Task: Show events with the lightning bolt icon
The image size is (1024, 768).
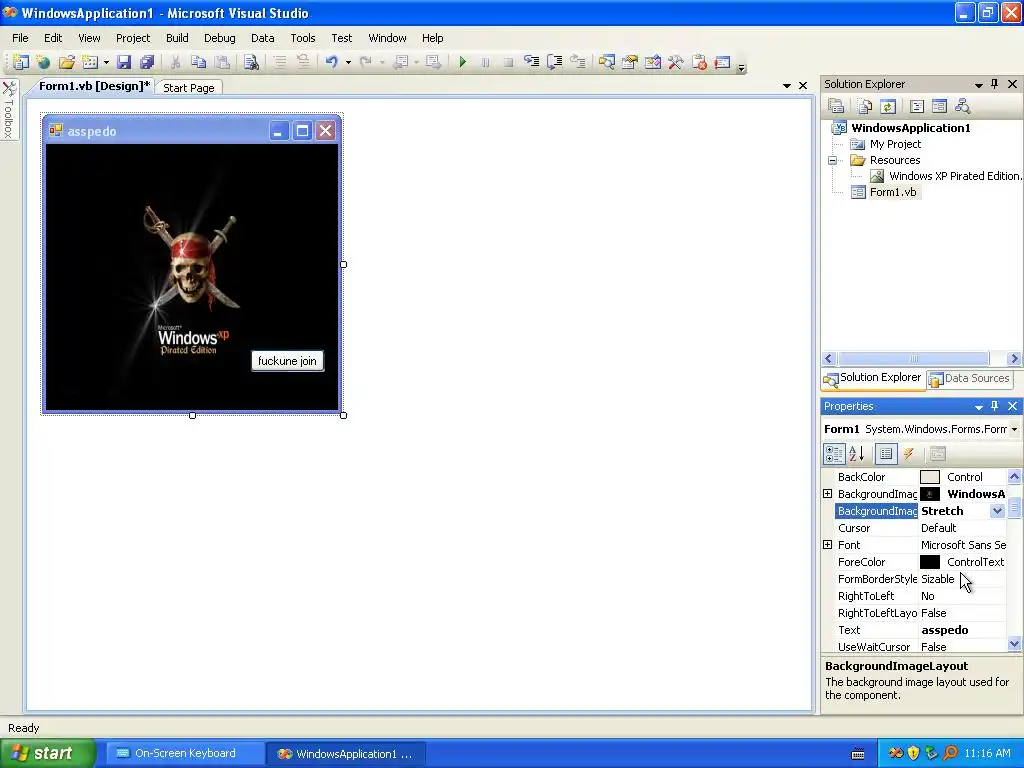Action: coord(909,454)
